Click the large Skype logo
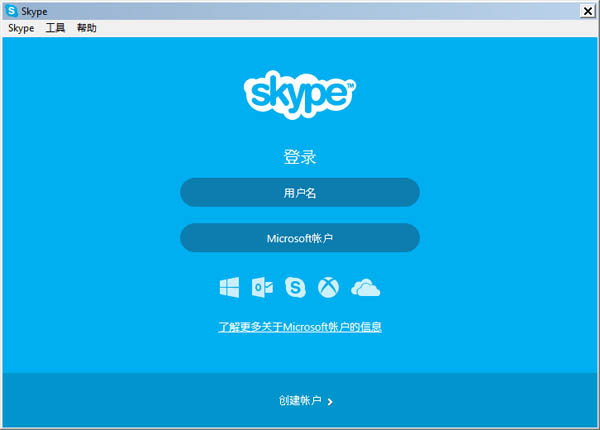Image resolution: width=600 pixels, height=430 pixels. [300, 94]
